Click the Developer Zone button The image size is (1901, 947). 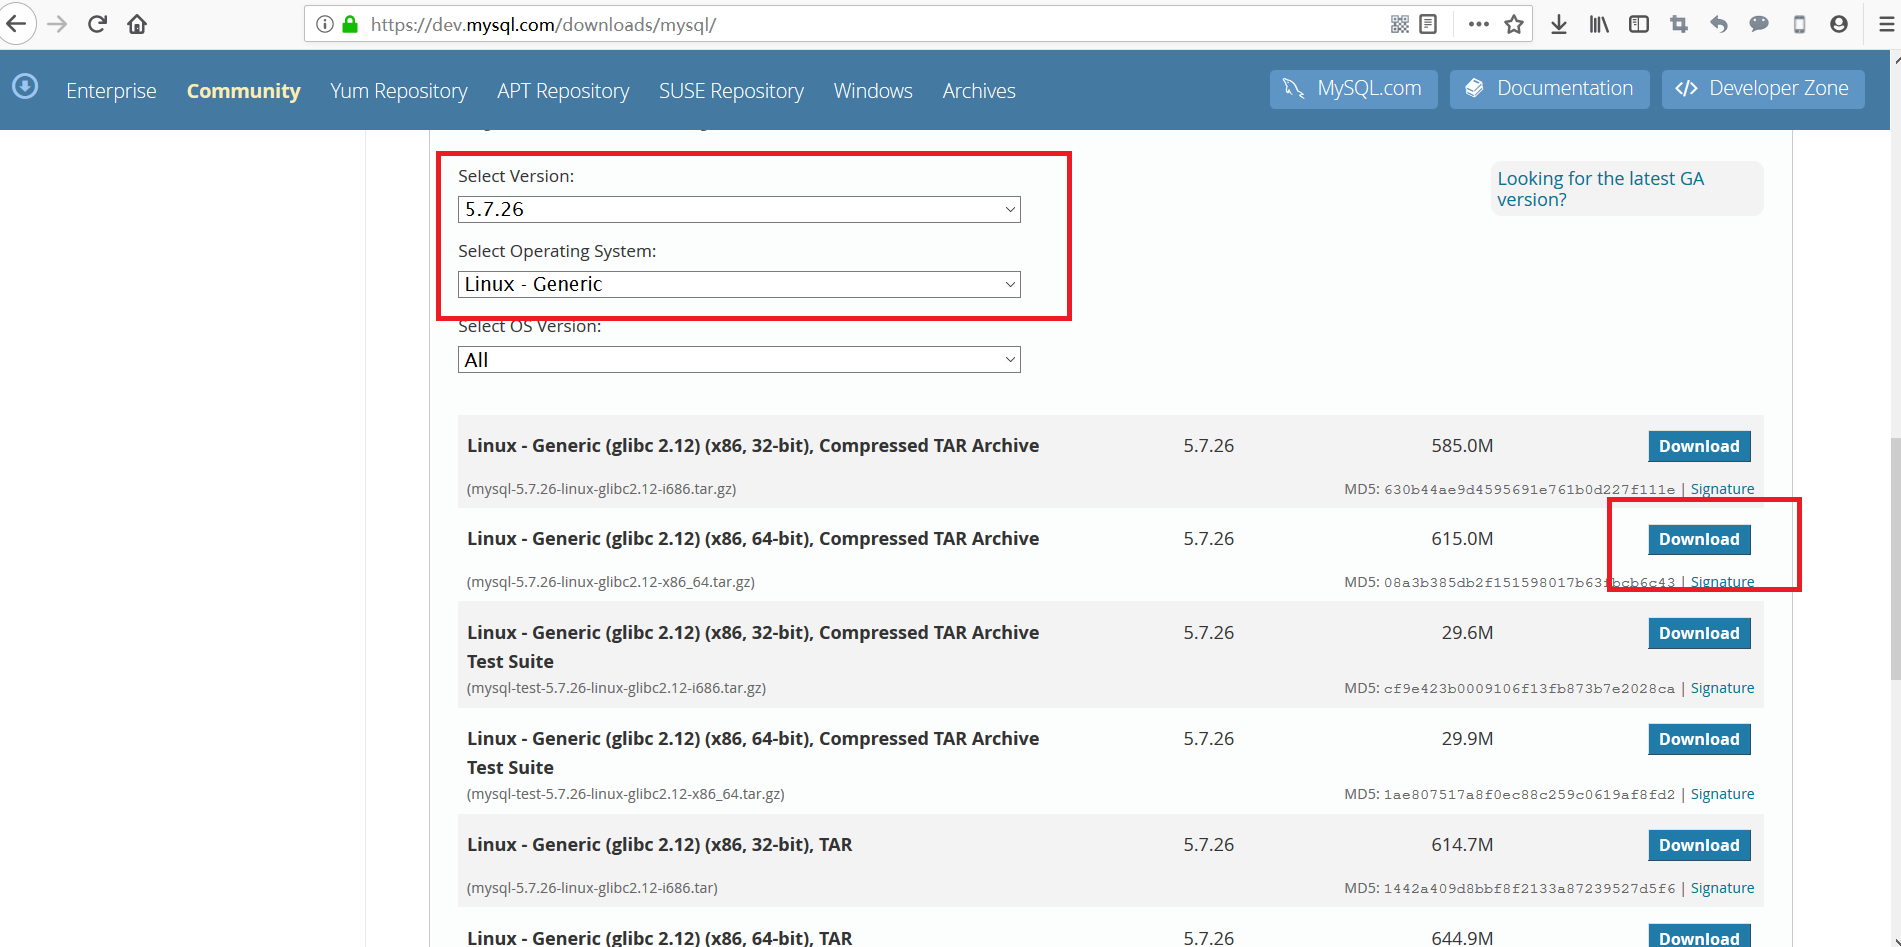pos(1763,89)
